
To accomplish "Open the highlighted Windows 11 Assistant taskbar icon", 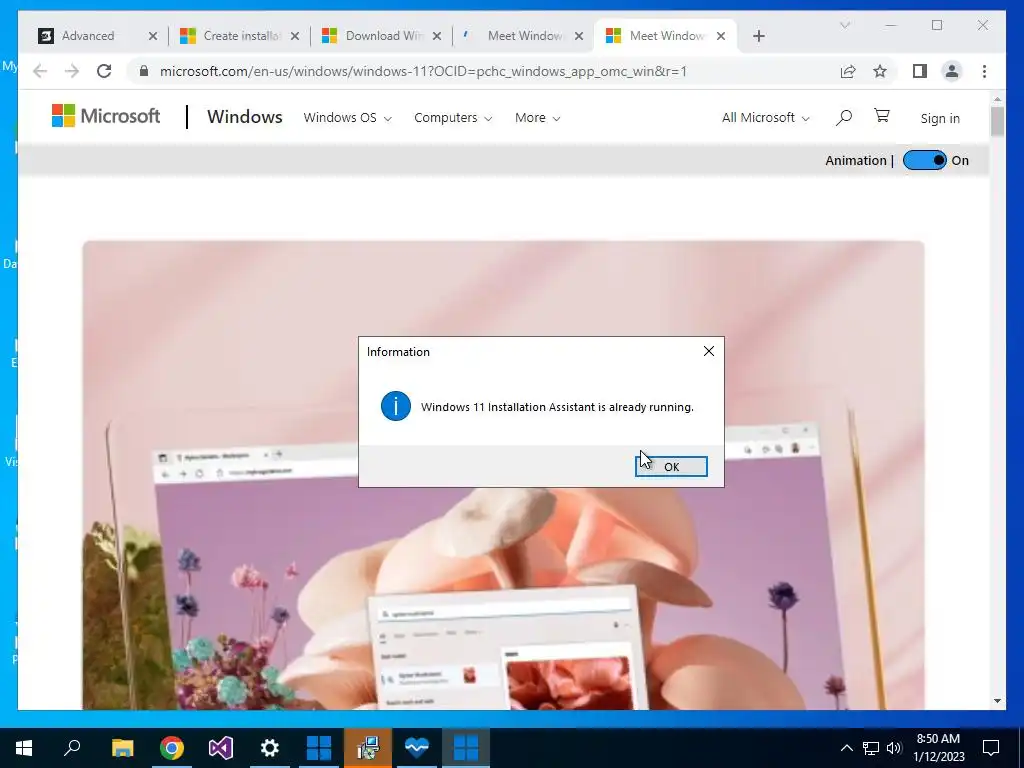I will pyautogui.click(x=466, y=748).
